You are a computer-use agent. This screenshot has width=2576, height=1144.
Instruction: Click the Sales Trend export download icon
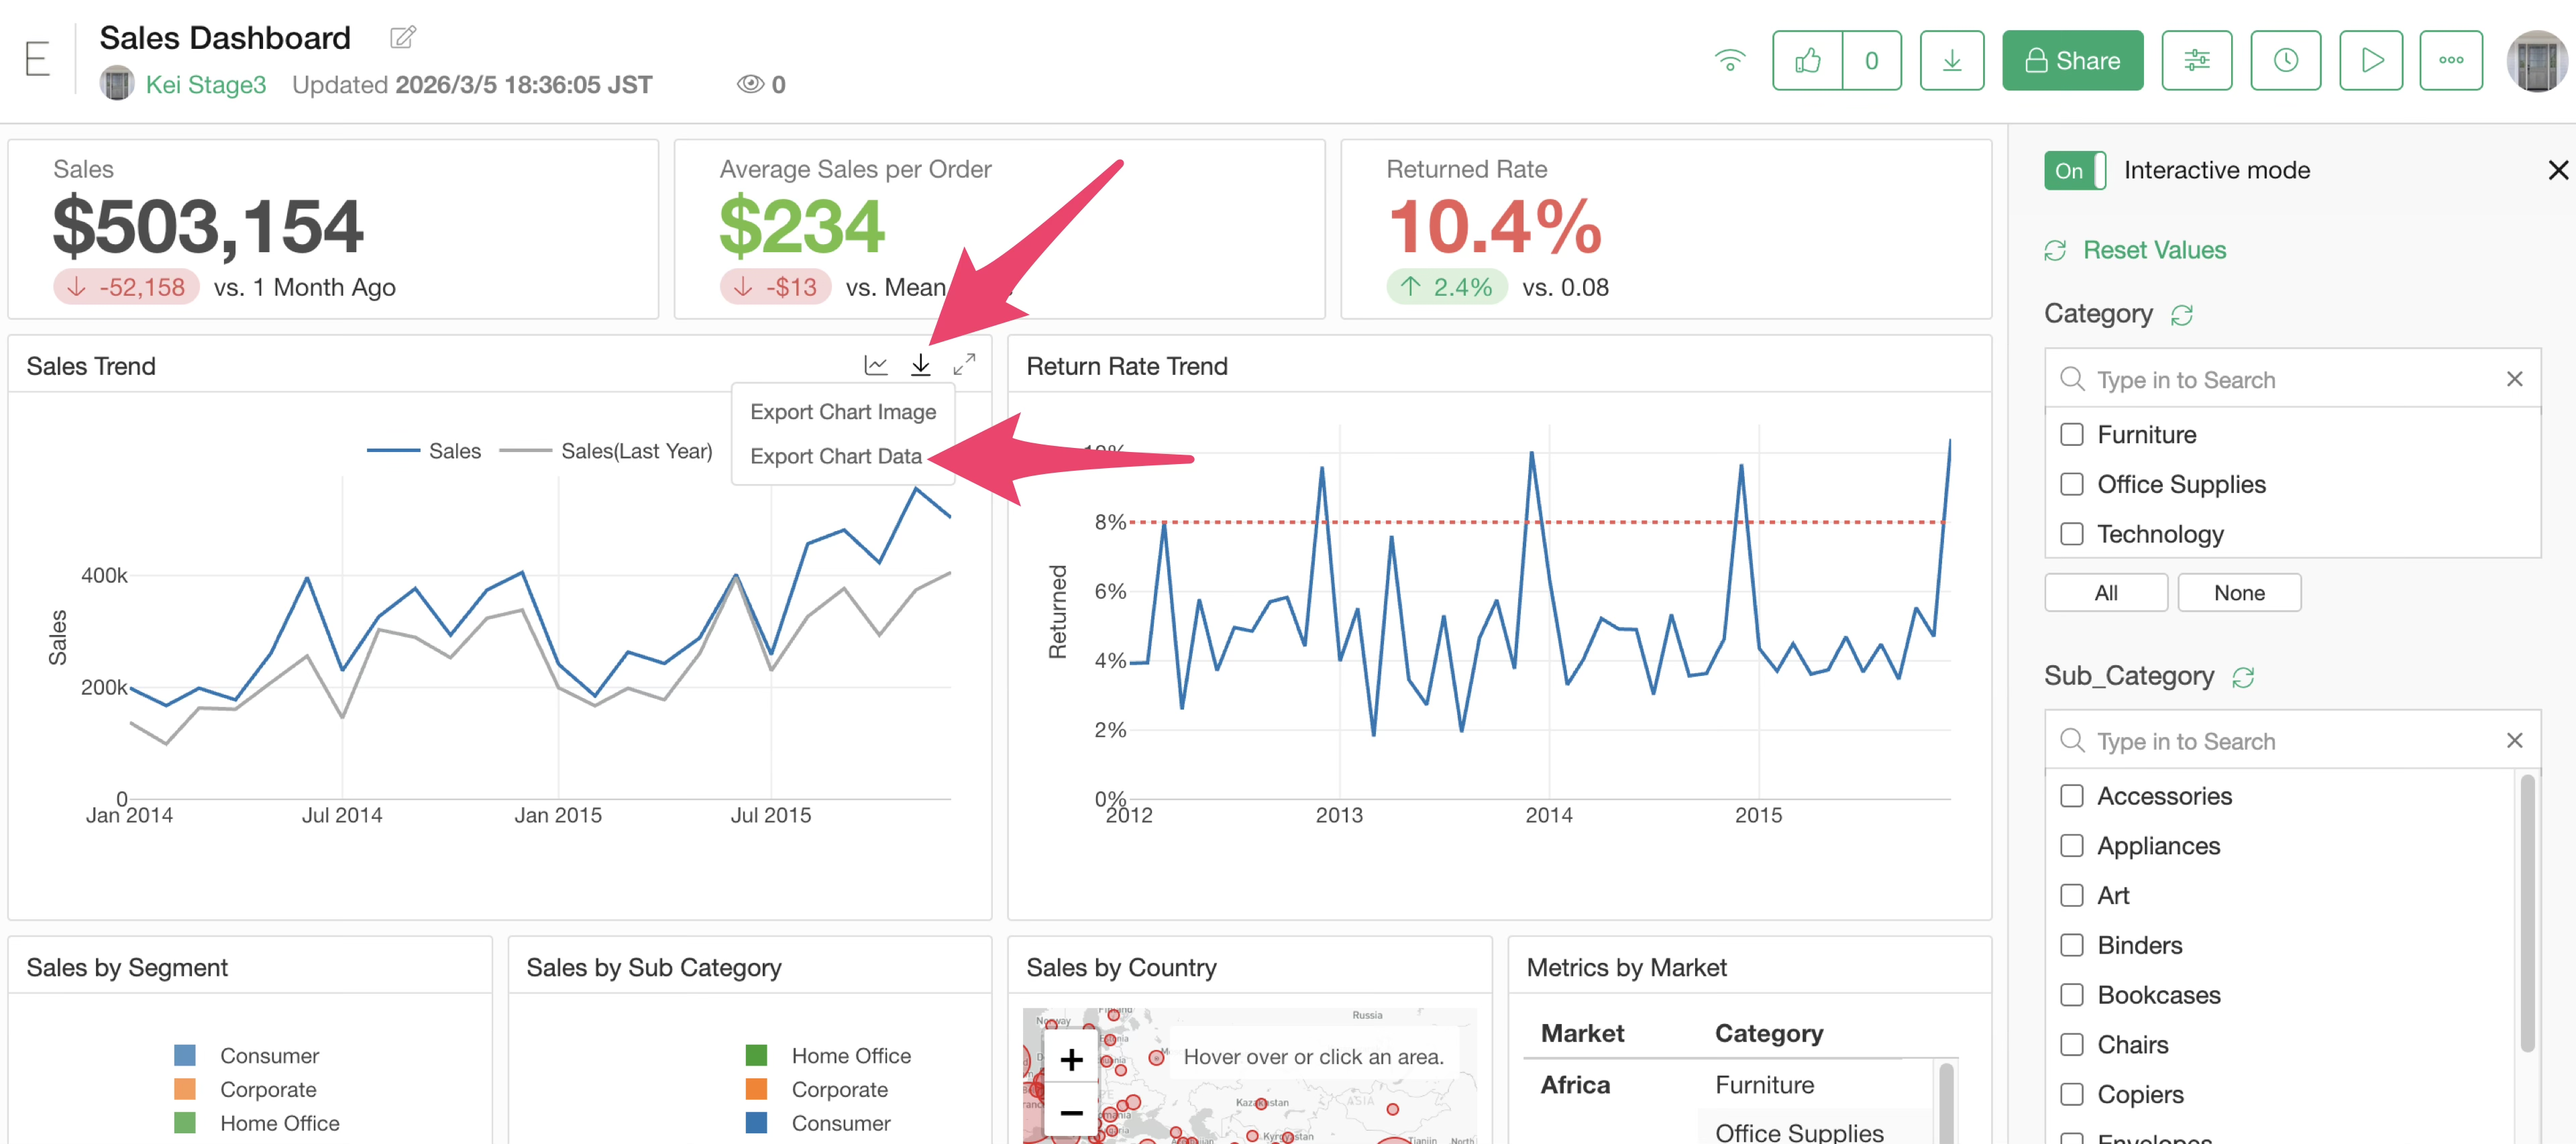(x=920, y=365)
